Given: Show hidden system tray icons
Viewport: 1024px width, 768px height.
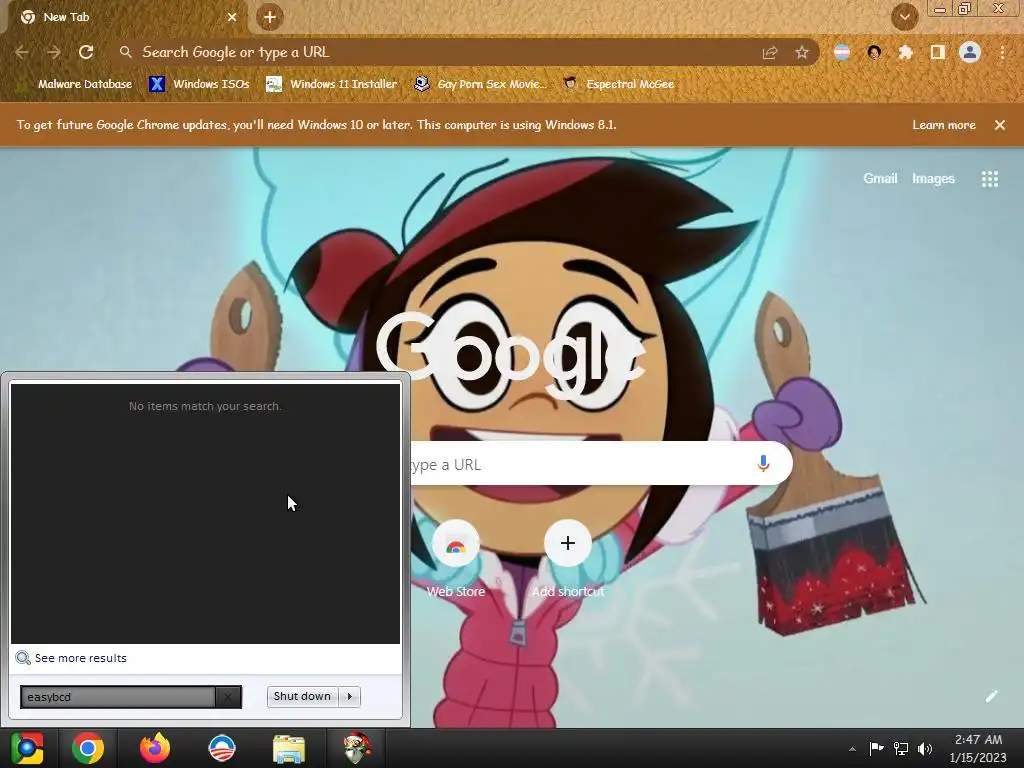Looking at the screenshot, I should click(x=852, y=749).
